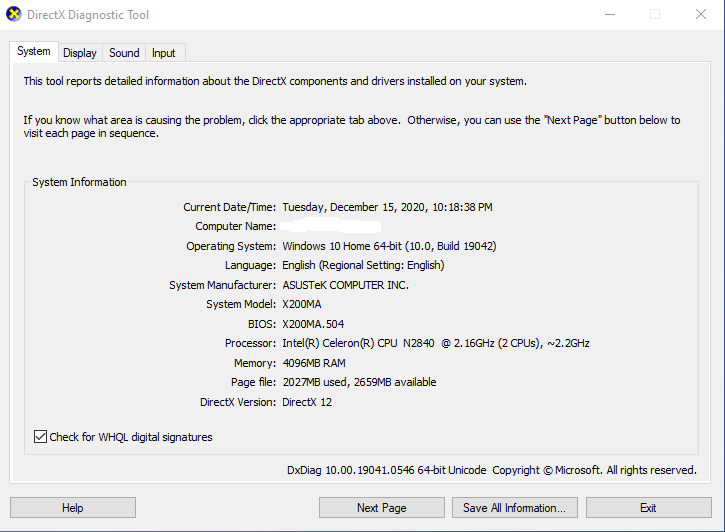Select the Input tab
Image resolution: width=725 pixels, height=532 pixels.
point(164,53)
